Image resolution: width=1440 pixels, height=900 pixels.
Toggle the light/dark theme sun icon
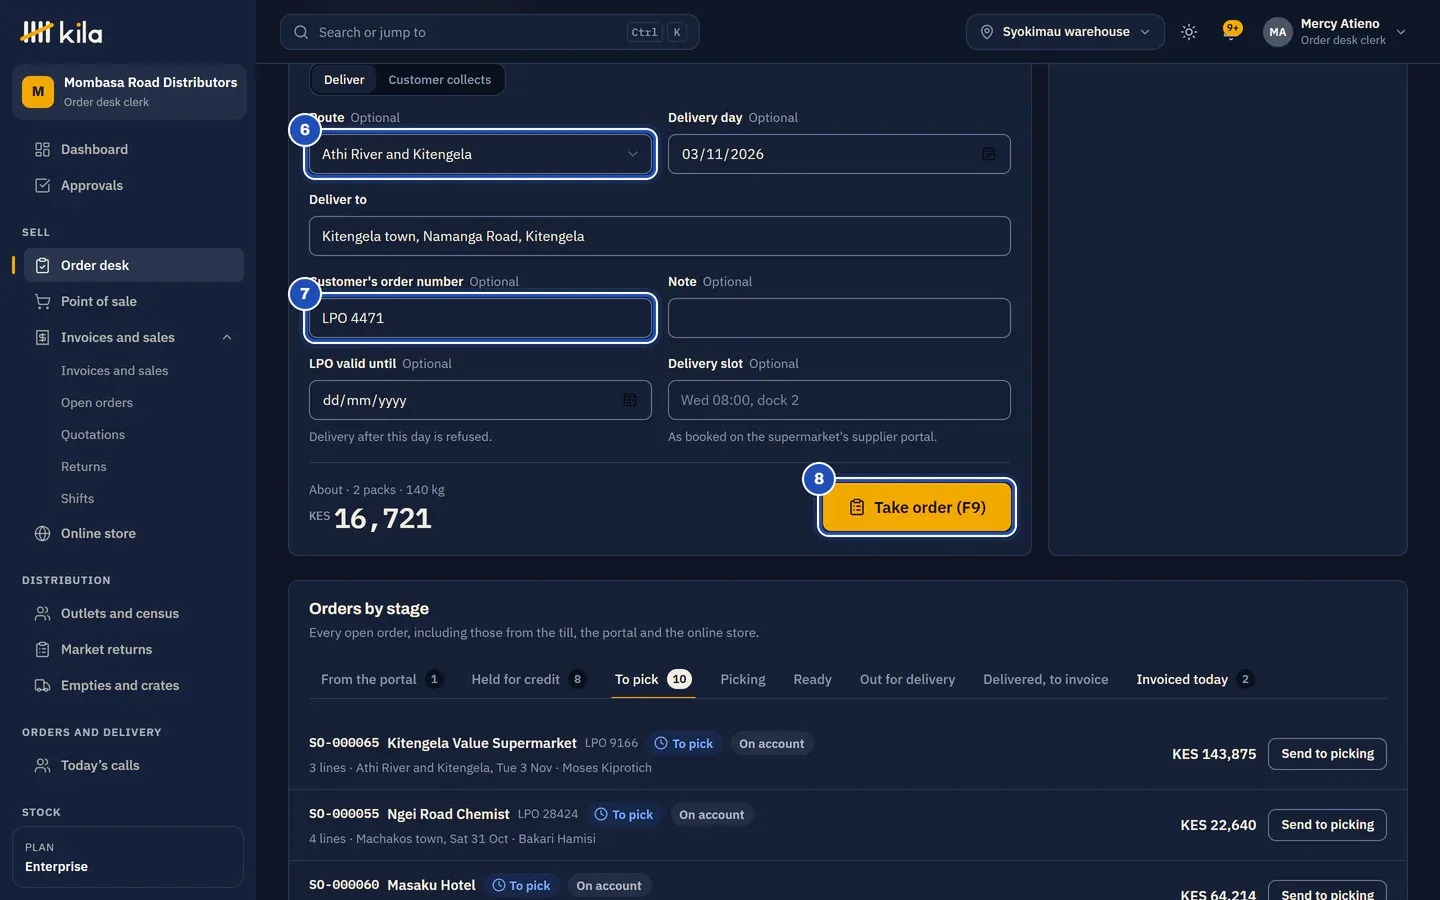[1189, 32]
